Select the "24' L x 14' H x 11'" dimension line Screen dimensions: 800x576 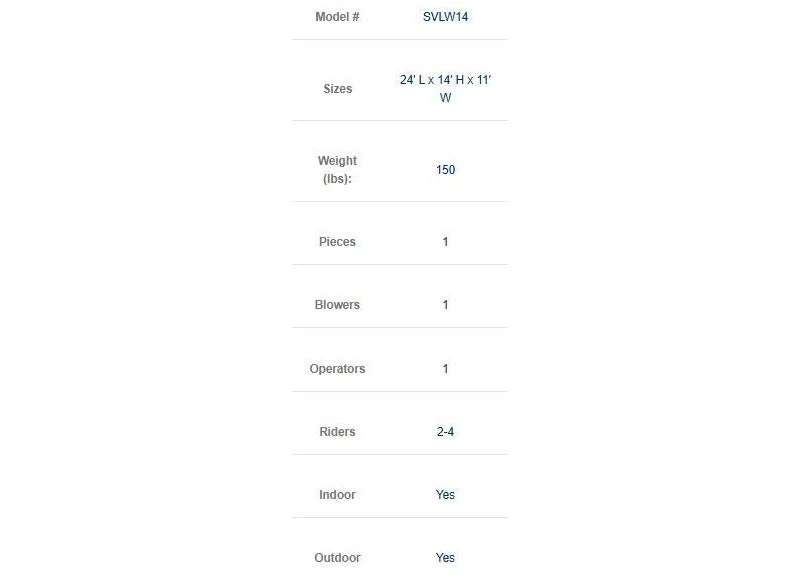click(x=445, y=80)
